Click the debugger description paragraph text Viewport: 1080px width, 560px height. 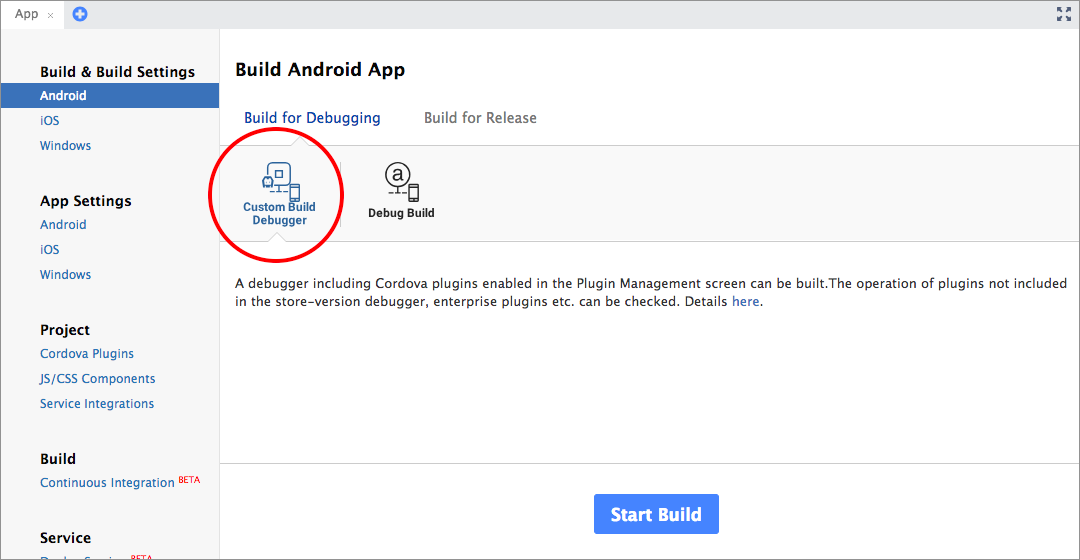pyautogui.click(x=650, y=292)
